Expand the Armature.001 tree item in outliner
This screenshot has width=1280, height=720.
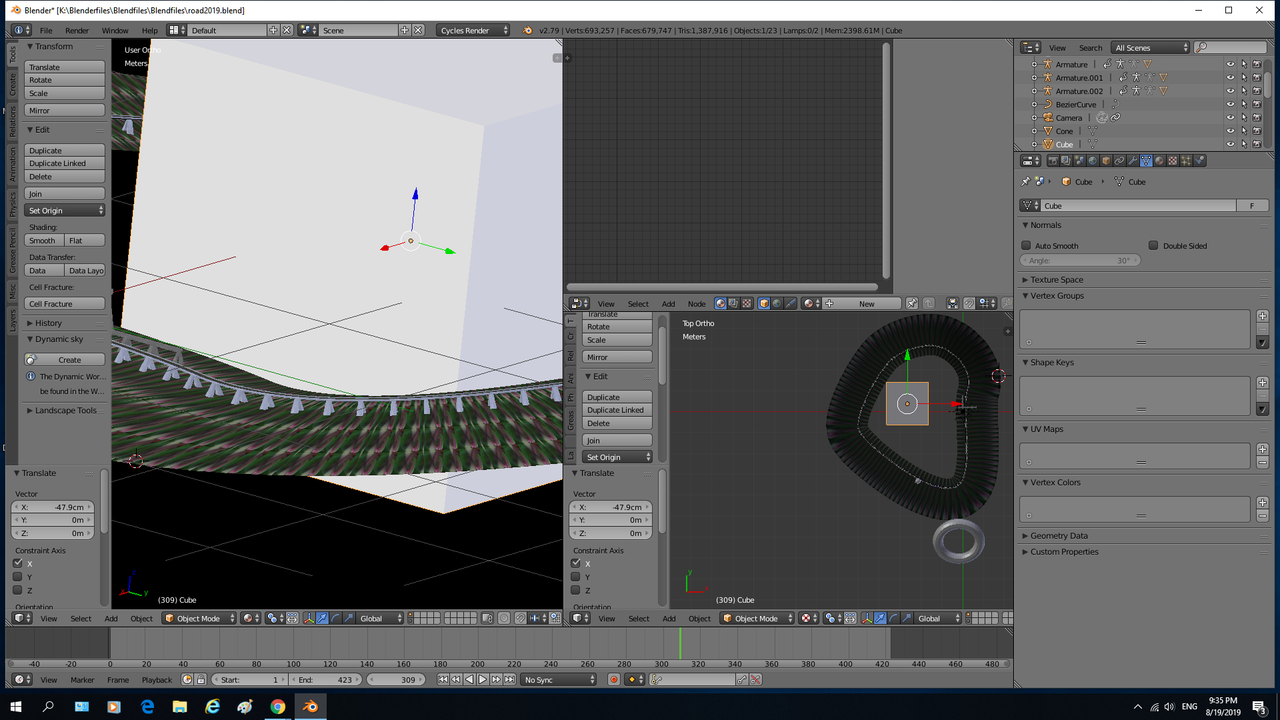(x=1034, y=77)
